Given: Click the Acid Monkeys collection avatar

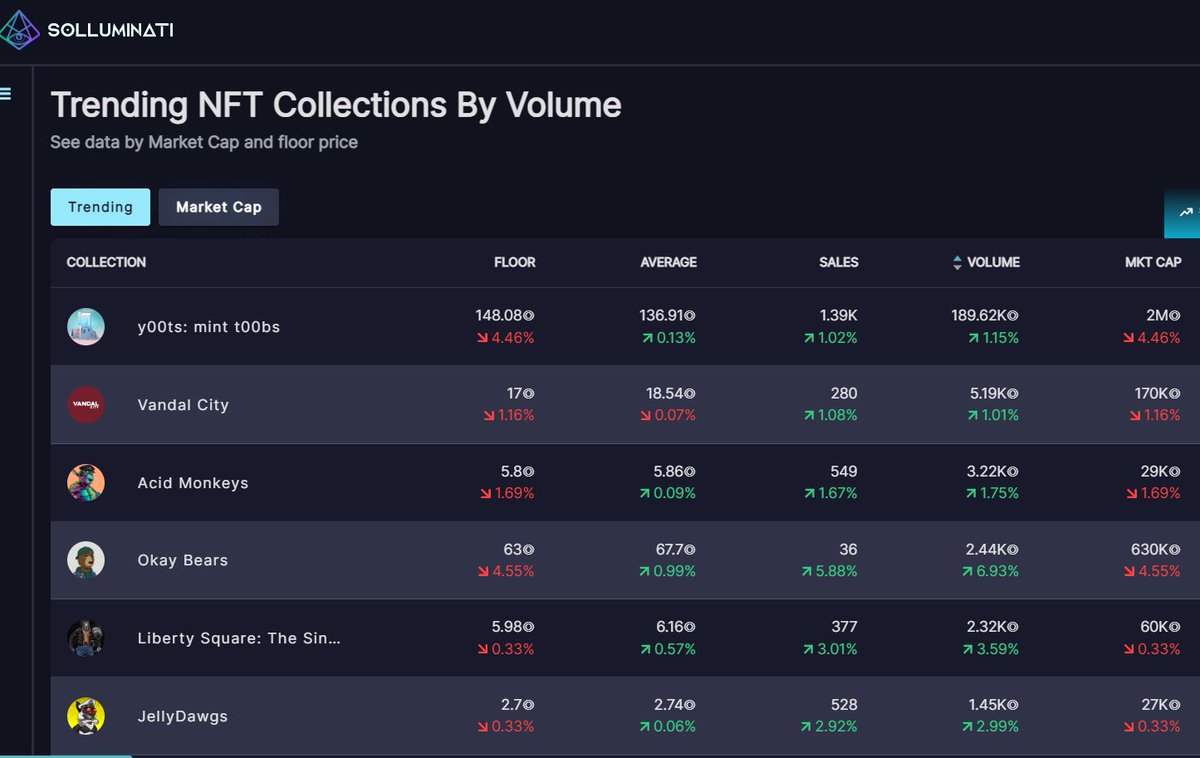Looking at the screenshot, I should pyautogui.click(x=86, y=483).
